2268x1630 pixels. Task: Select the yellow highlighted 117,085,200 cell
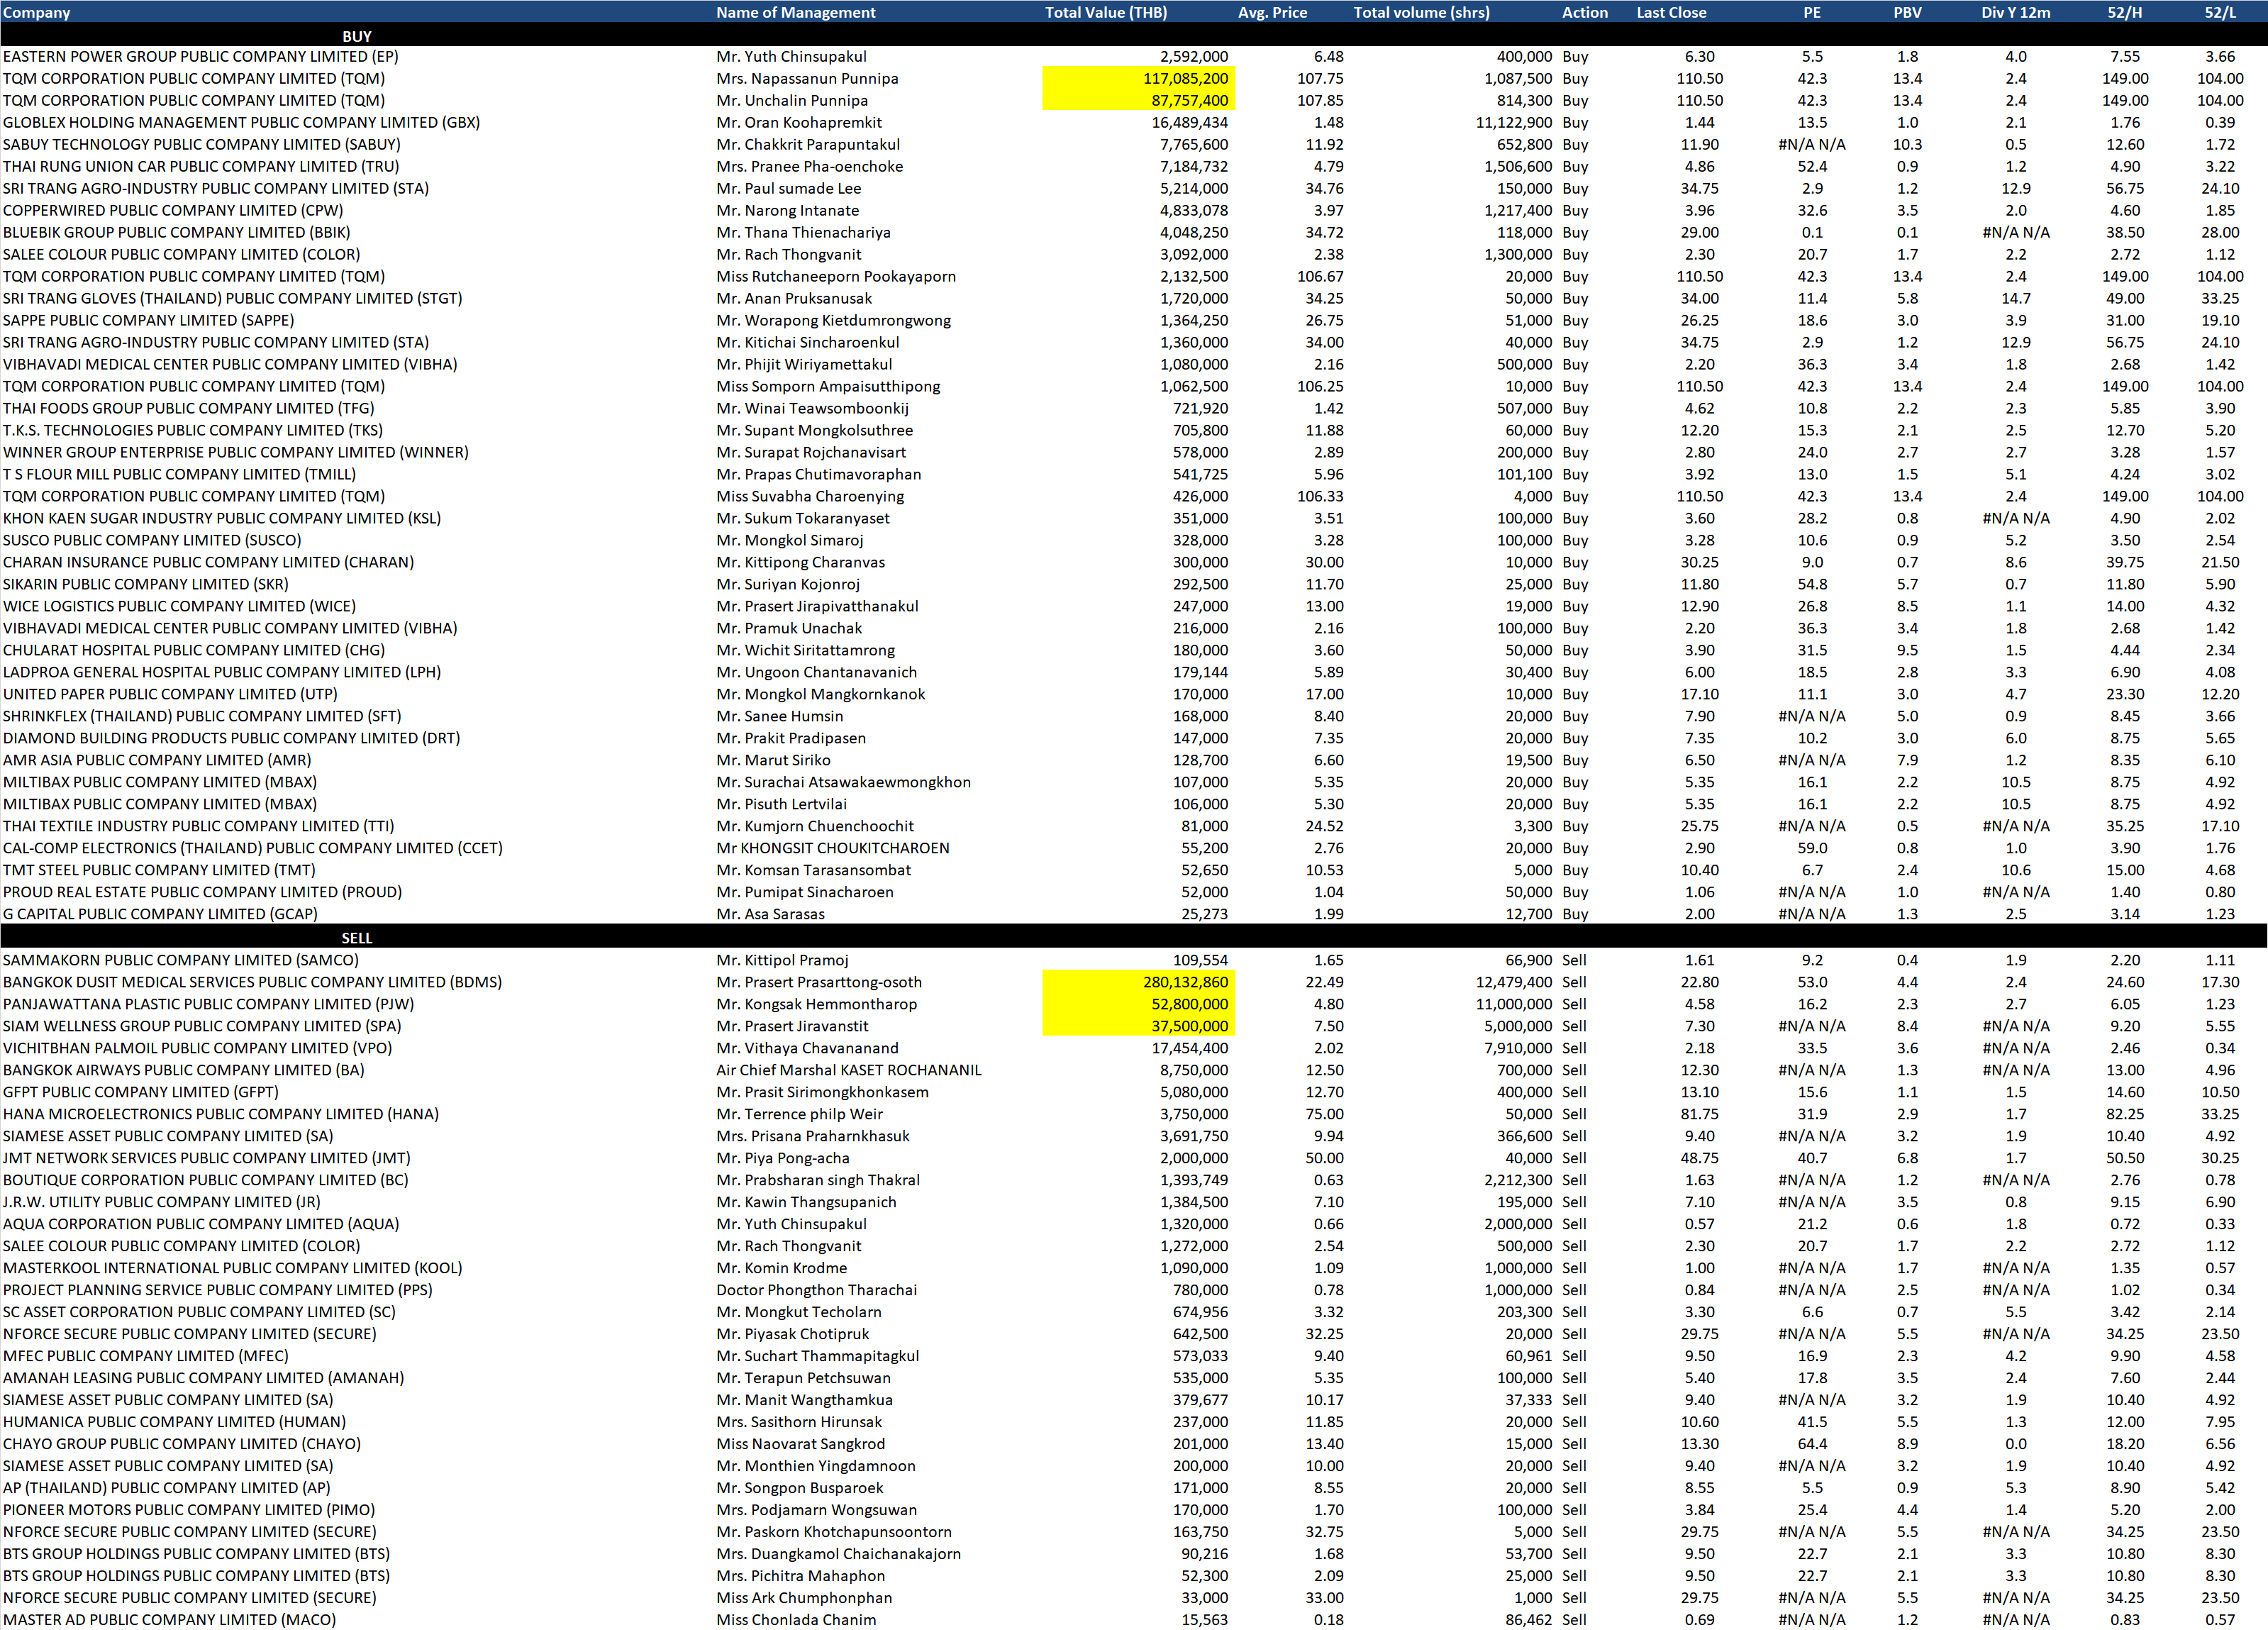1139,78
